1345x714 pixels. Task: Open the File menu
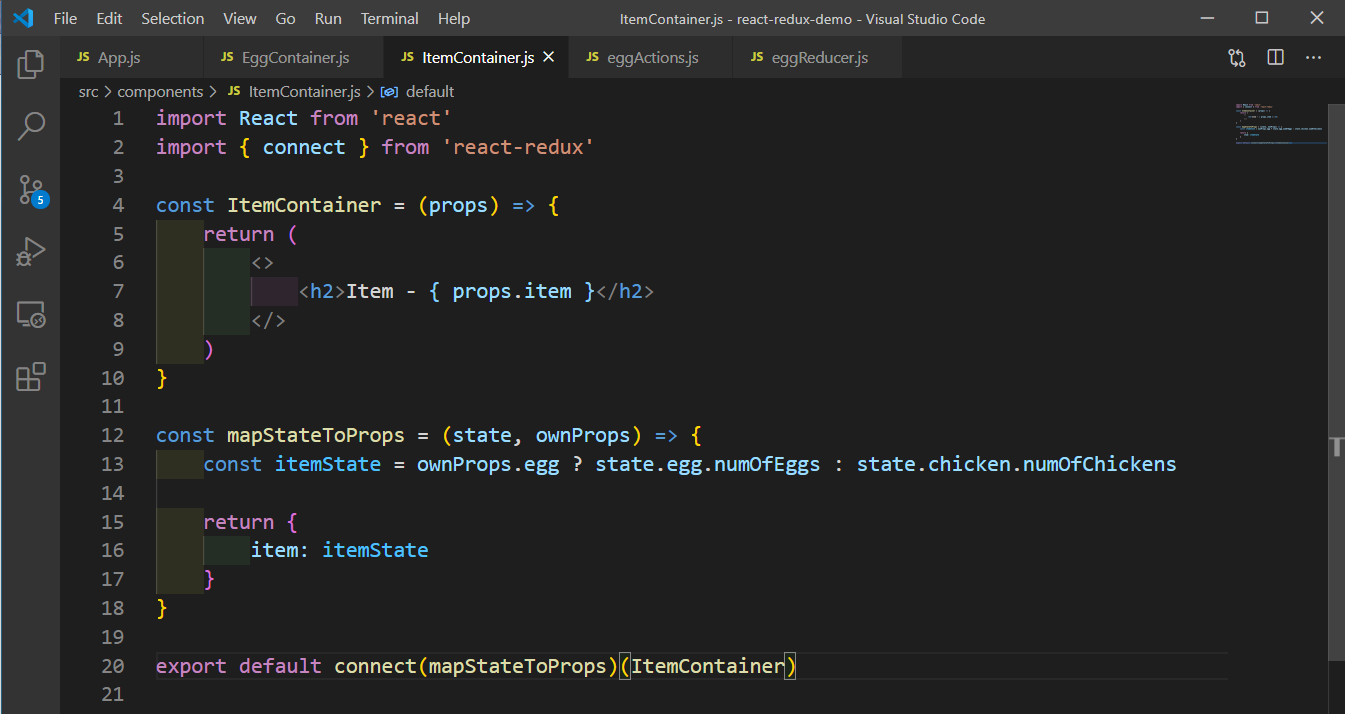[65, 19]
